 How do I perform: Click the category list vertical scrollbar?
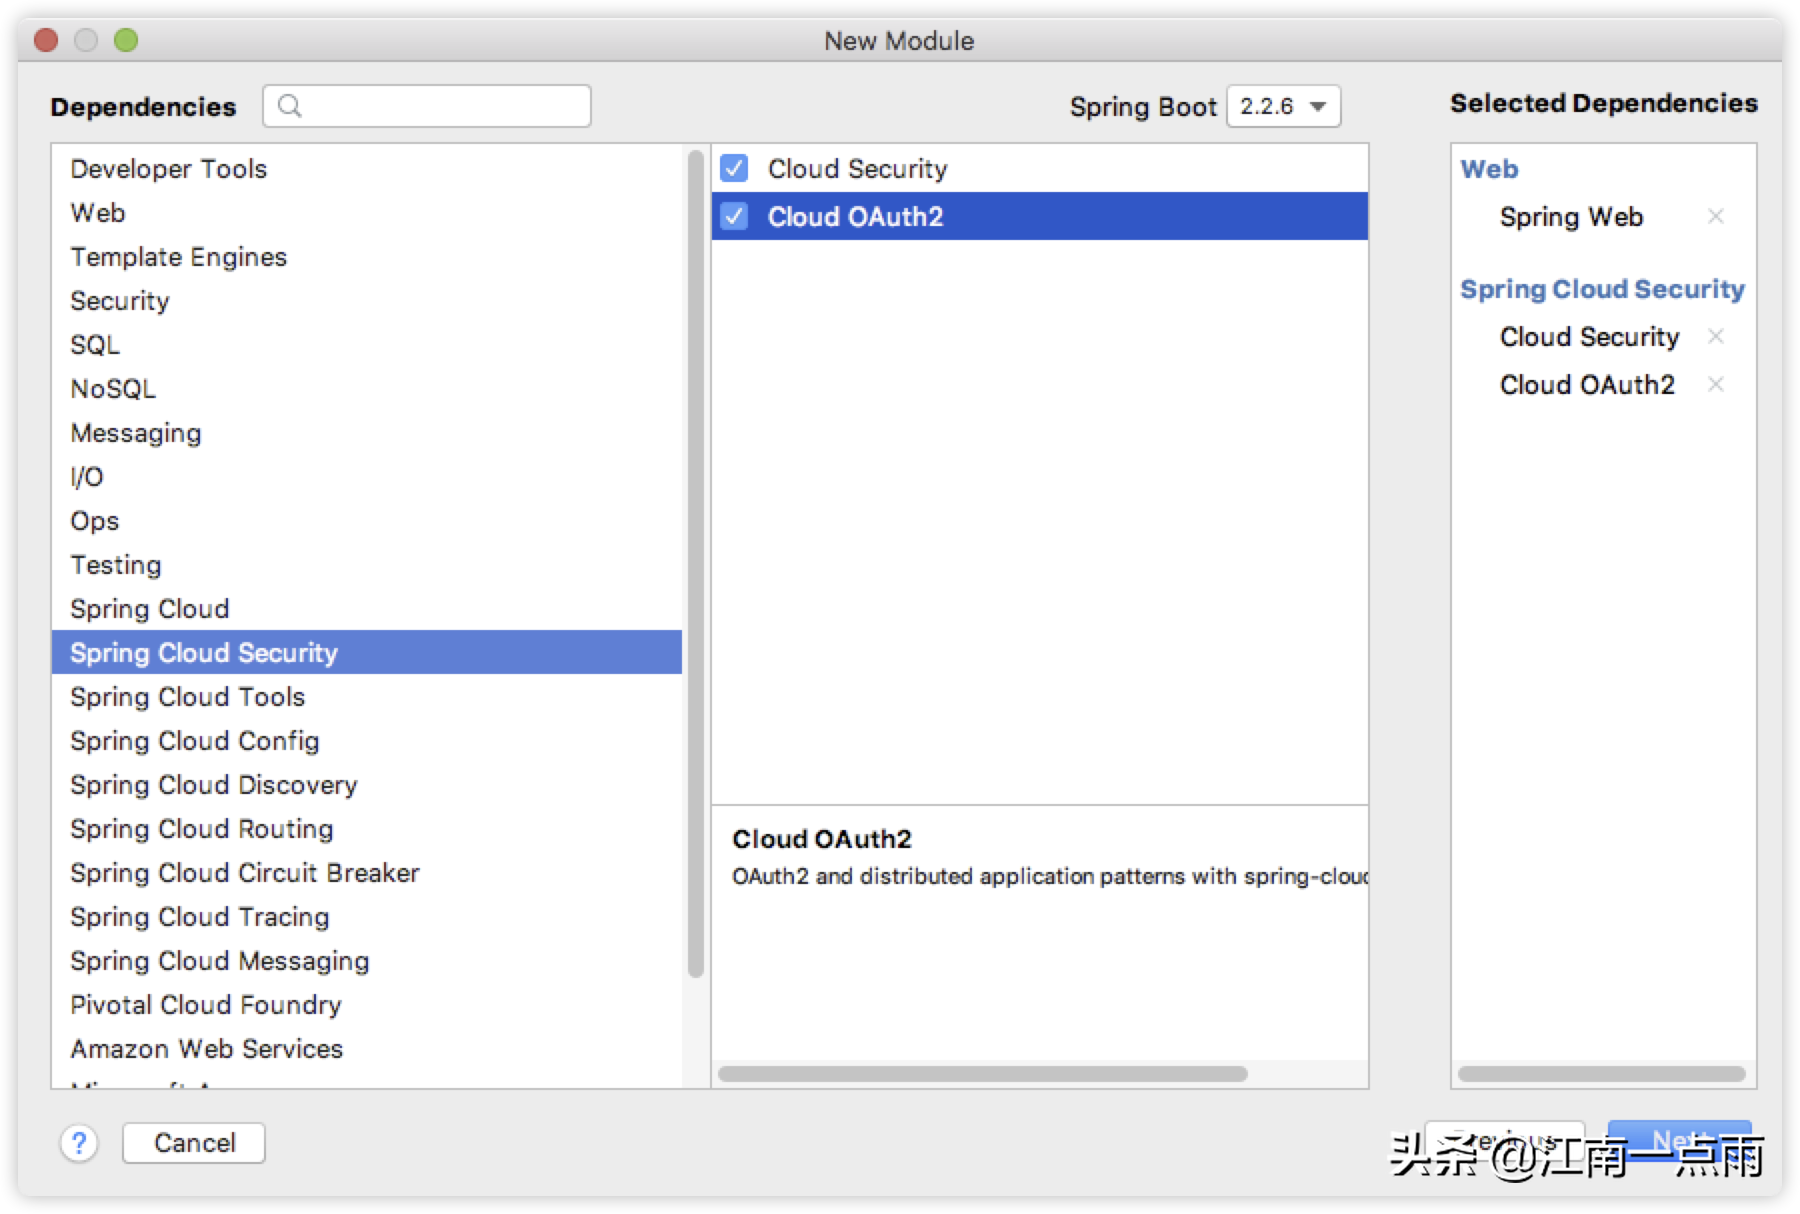tap(696, 563)
